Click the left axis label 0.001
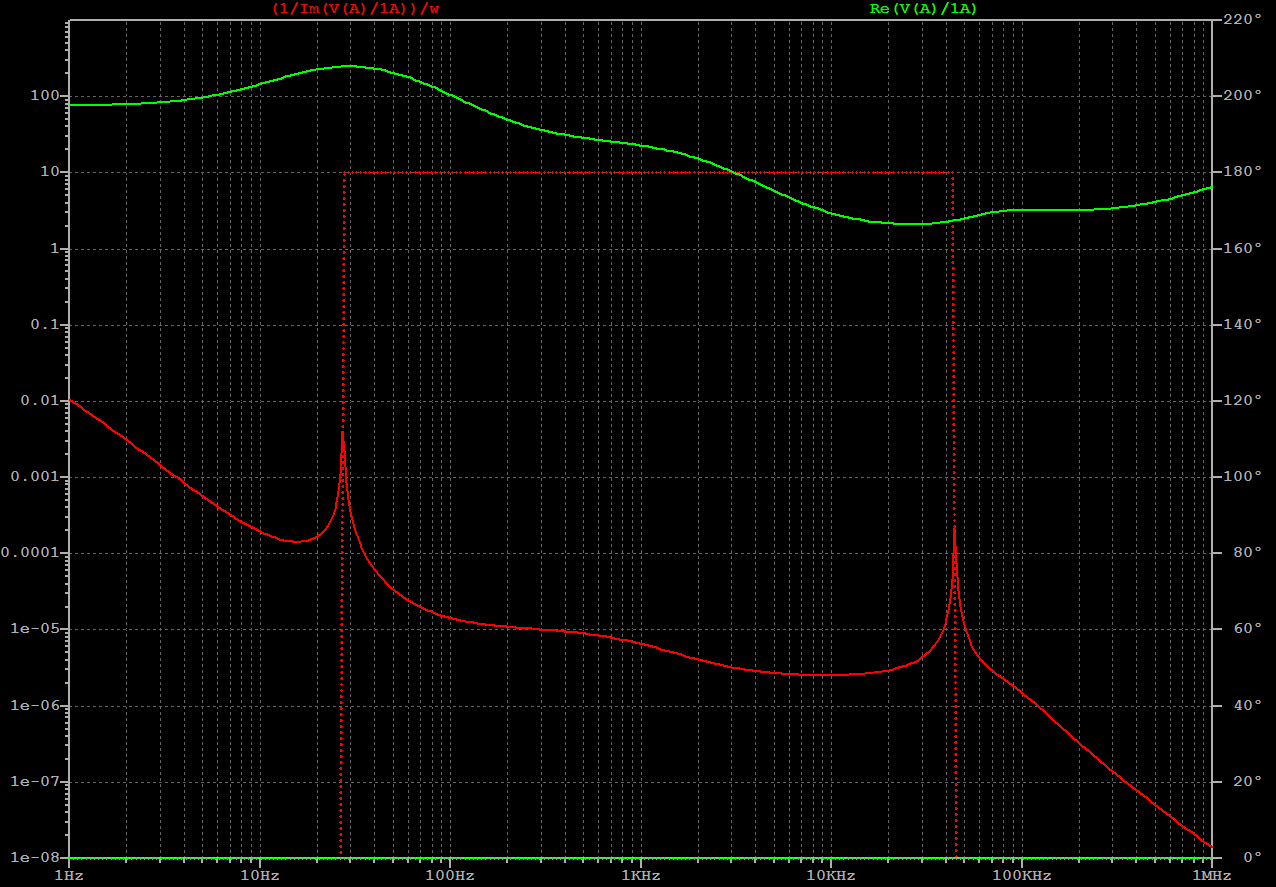Image resolution: width=1276 pixels, height=887 pixels. coord(36,477)
